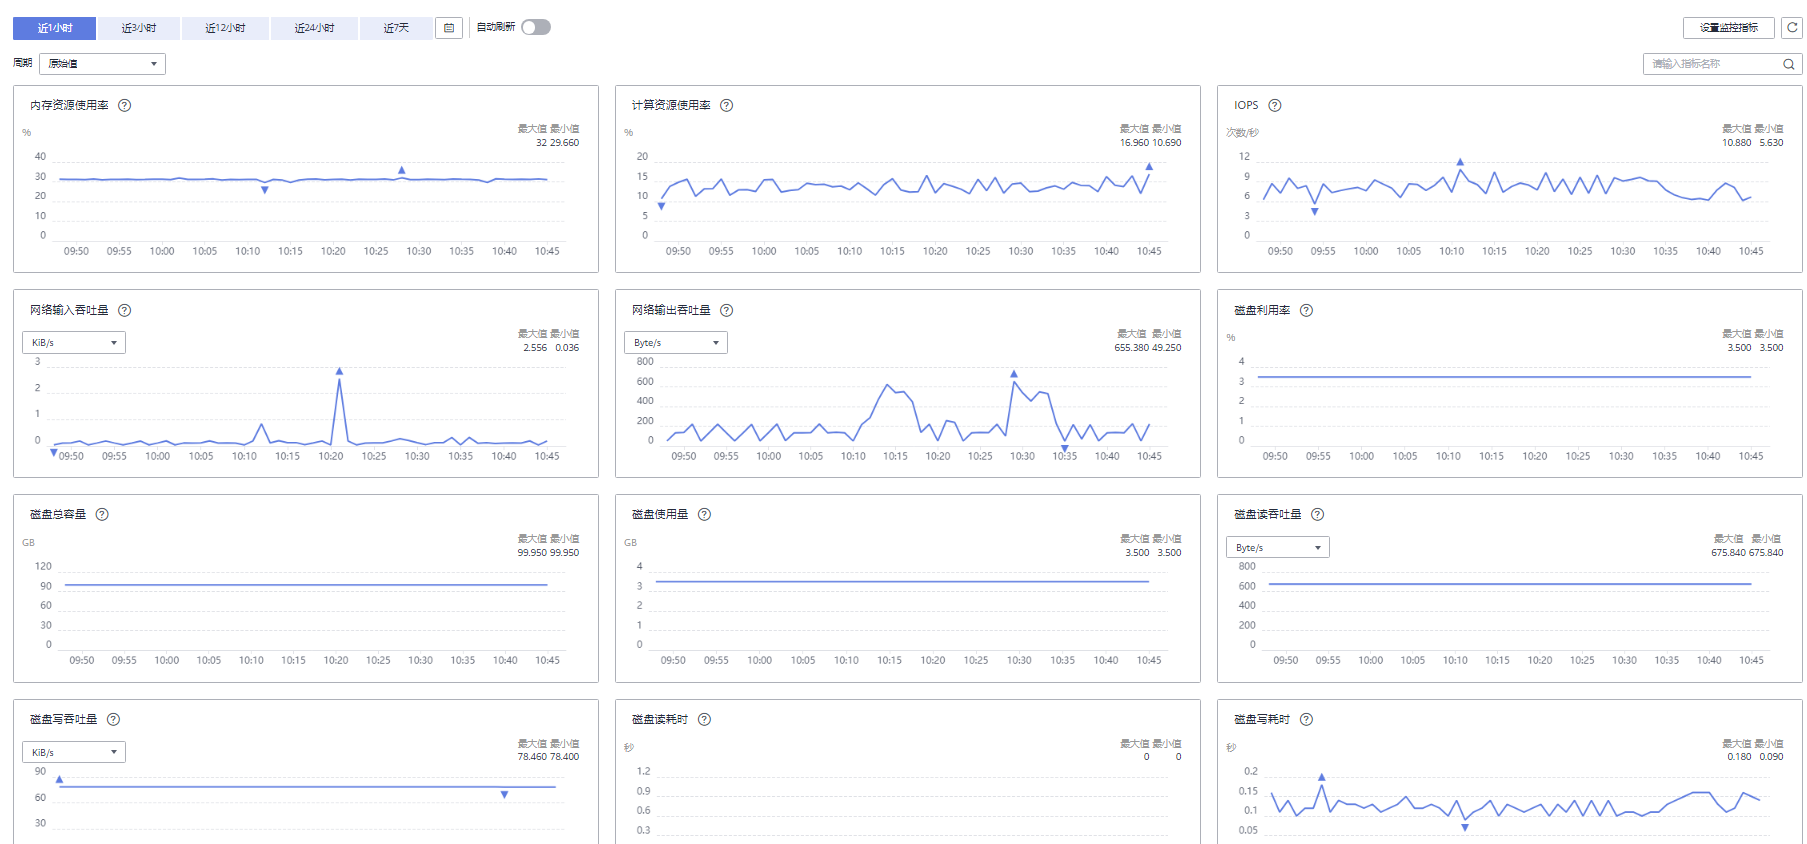The width and height of the screenshot is (1807, 844).
Task: Click the max value 0.180 in 磁盘写耗时
Action: coord(1739,757)
